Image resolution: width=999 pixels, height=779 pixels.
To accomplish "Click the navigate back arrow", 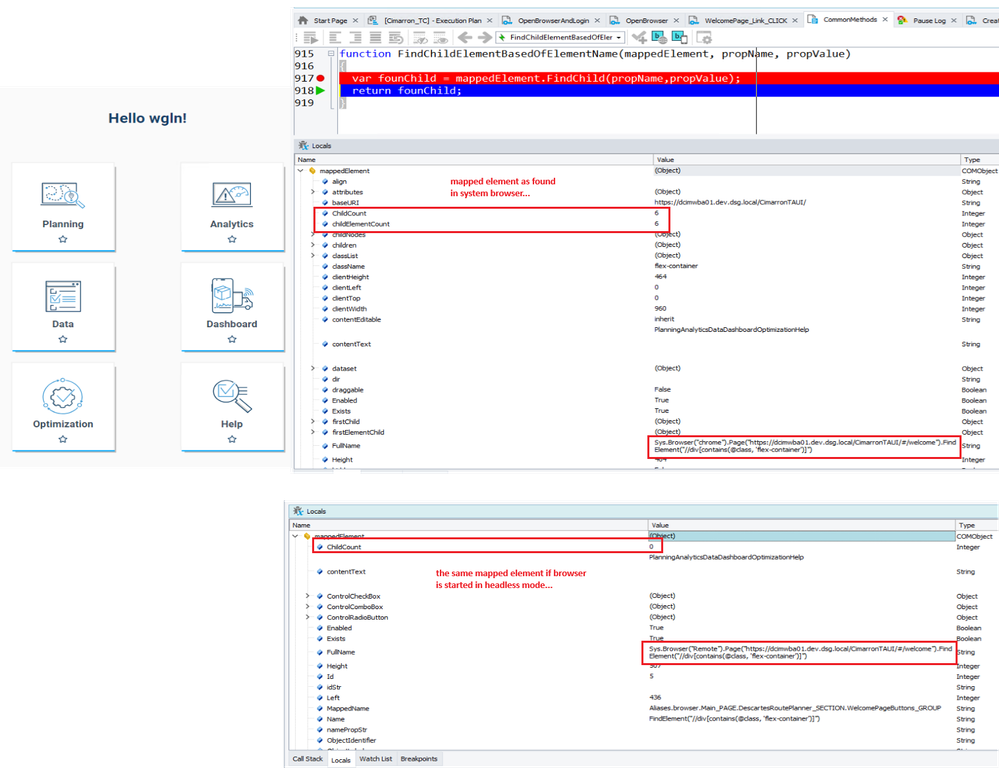I will [465, 38].
